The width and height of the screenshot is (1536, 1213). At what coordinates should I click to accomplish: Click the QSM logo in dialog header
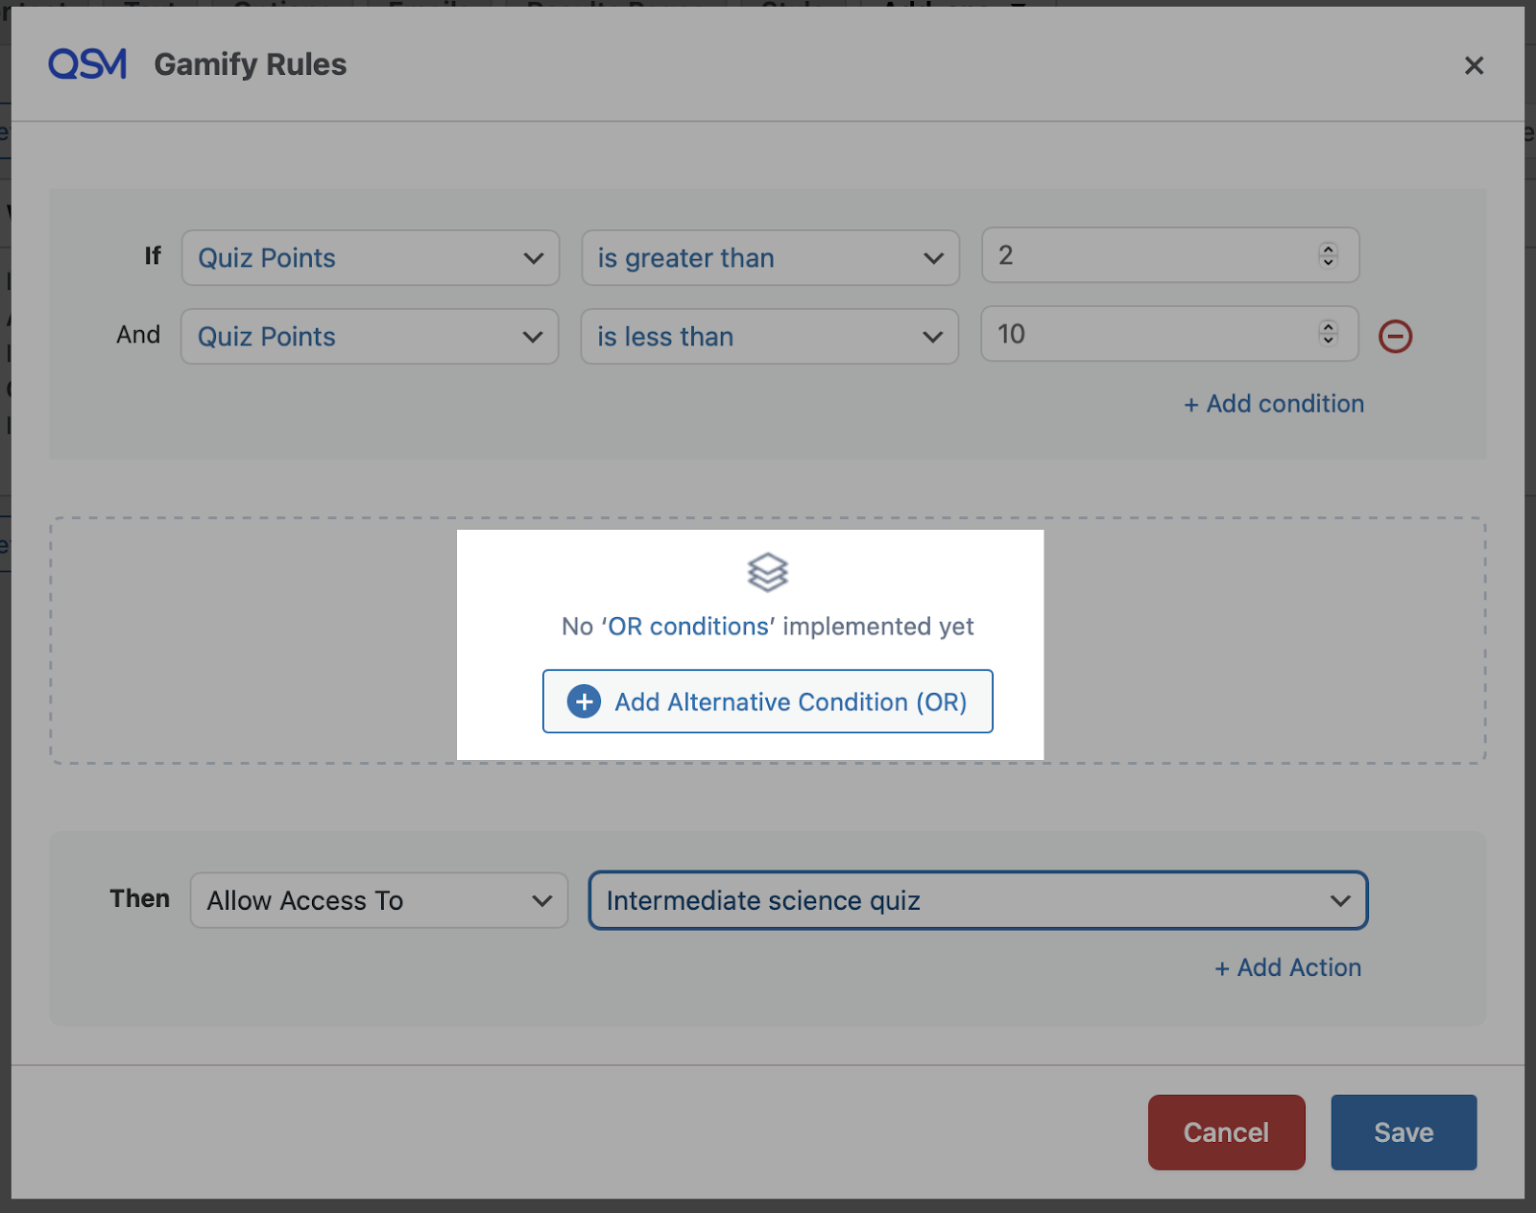(88, 64)
